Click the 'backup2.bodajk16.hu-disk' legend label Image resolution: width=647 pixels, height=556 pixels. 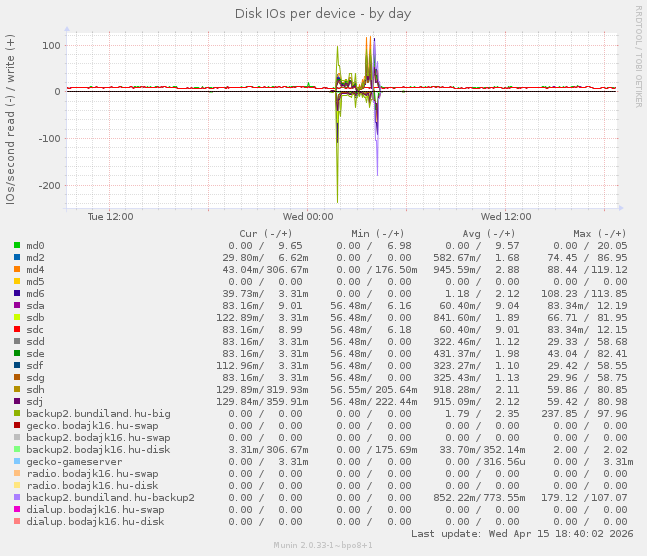pos(98,450)
